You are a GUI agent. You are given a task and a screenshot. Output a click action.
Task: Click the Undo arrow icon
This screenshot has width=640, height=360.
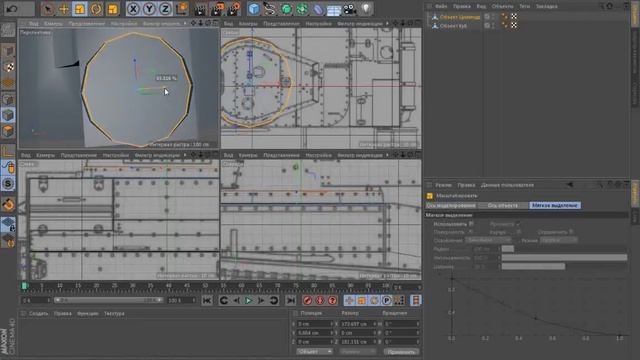coord(12,9)
